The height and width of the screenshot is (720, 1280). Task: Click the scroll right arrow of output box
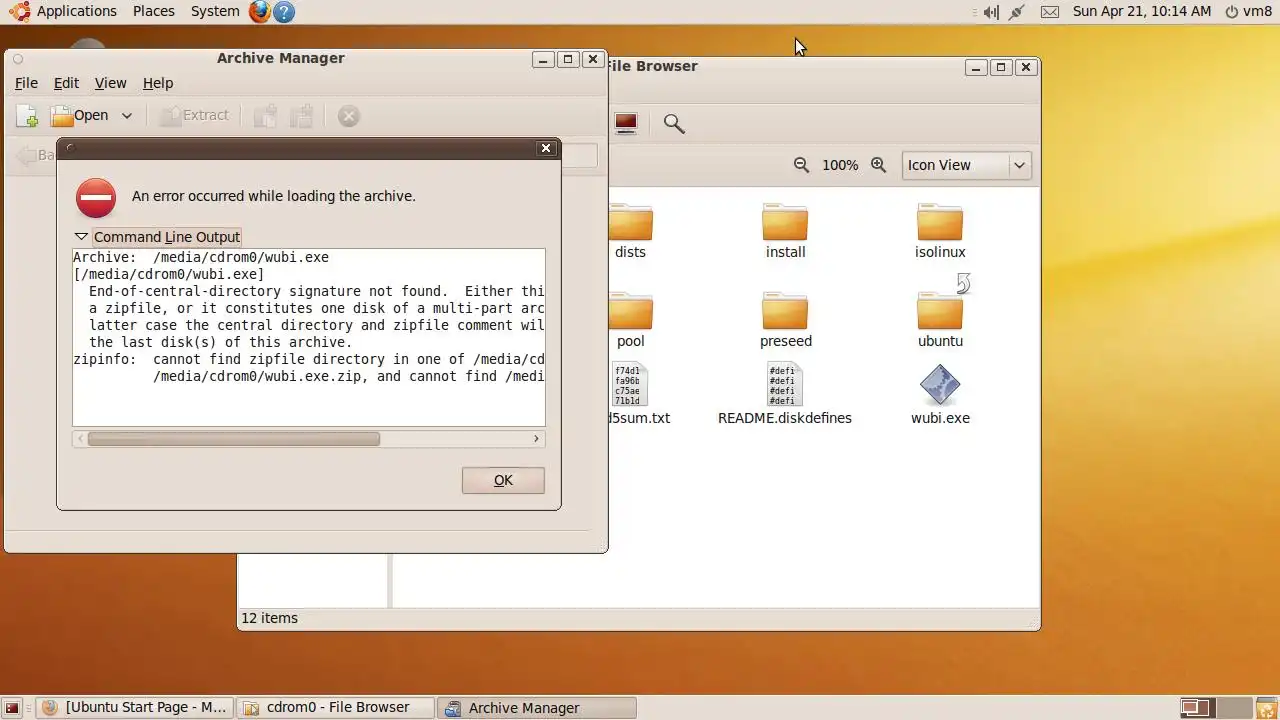pyautogui.click(x=536, y=438)
